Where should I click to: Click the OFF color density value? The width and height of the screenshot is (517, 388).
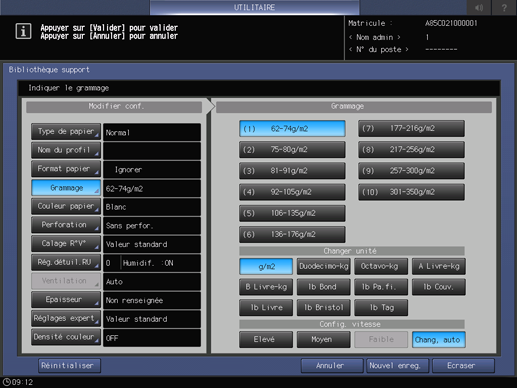point(152,338)
